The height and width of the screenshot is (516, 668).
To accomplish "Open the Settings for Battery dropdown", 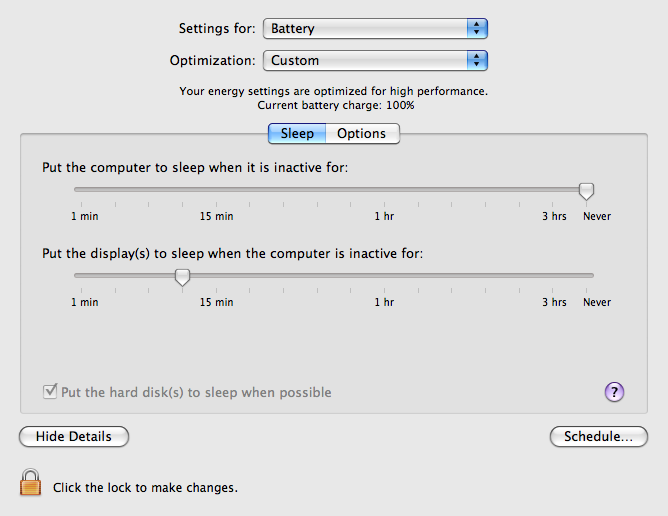I will point(375,29).
